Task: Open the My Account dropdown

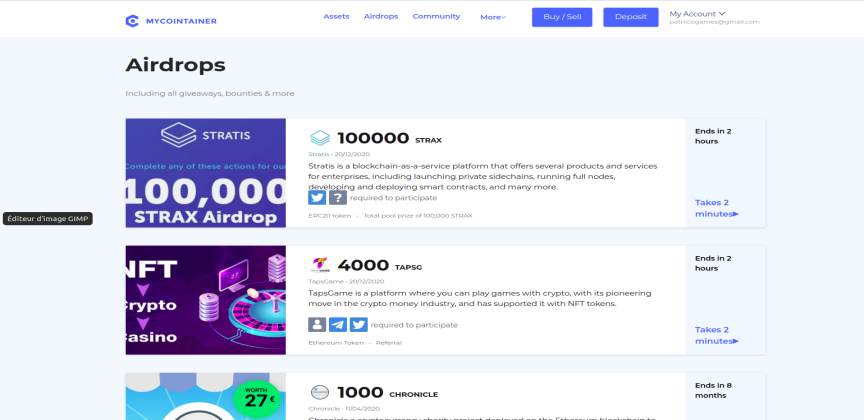Action: point(697,14)
